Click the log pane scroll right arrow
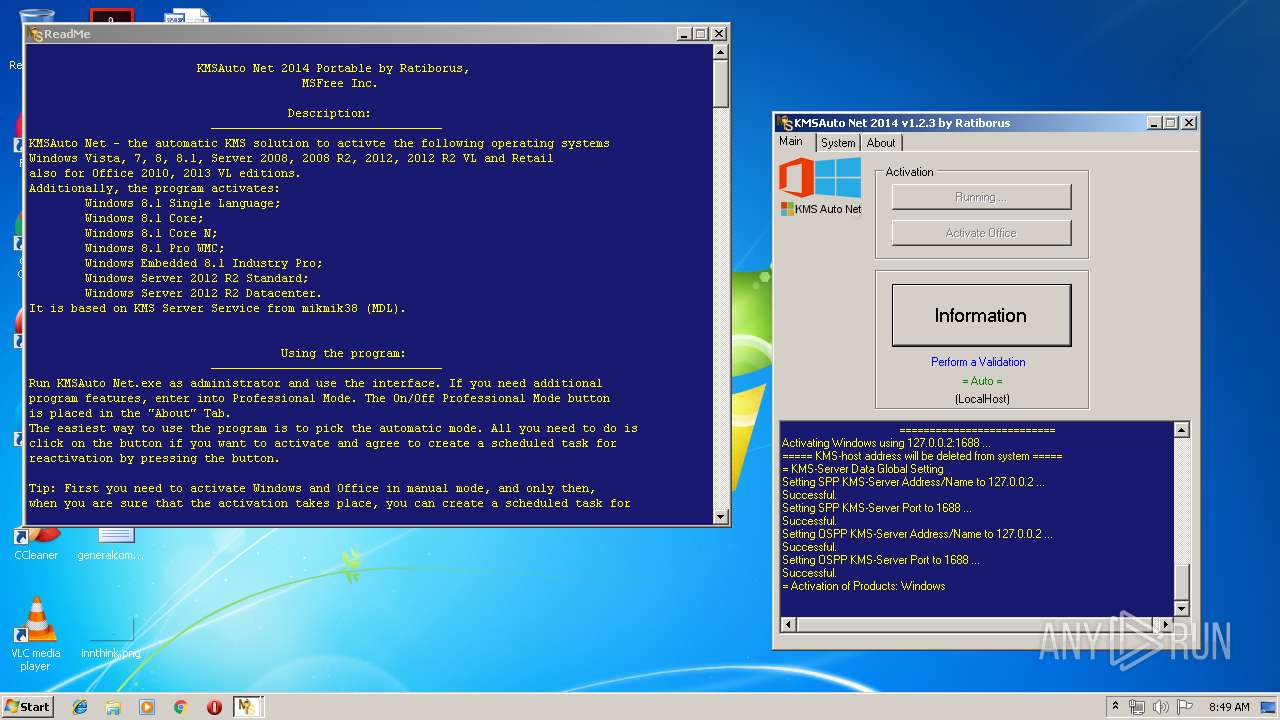Viewport: 1280px width, 720px height. (1165, 625)
